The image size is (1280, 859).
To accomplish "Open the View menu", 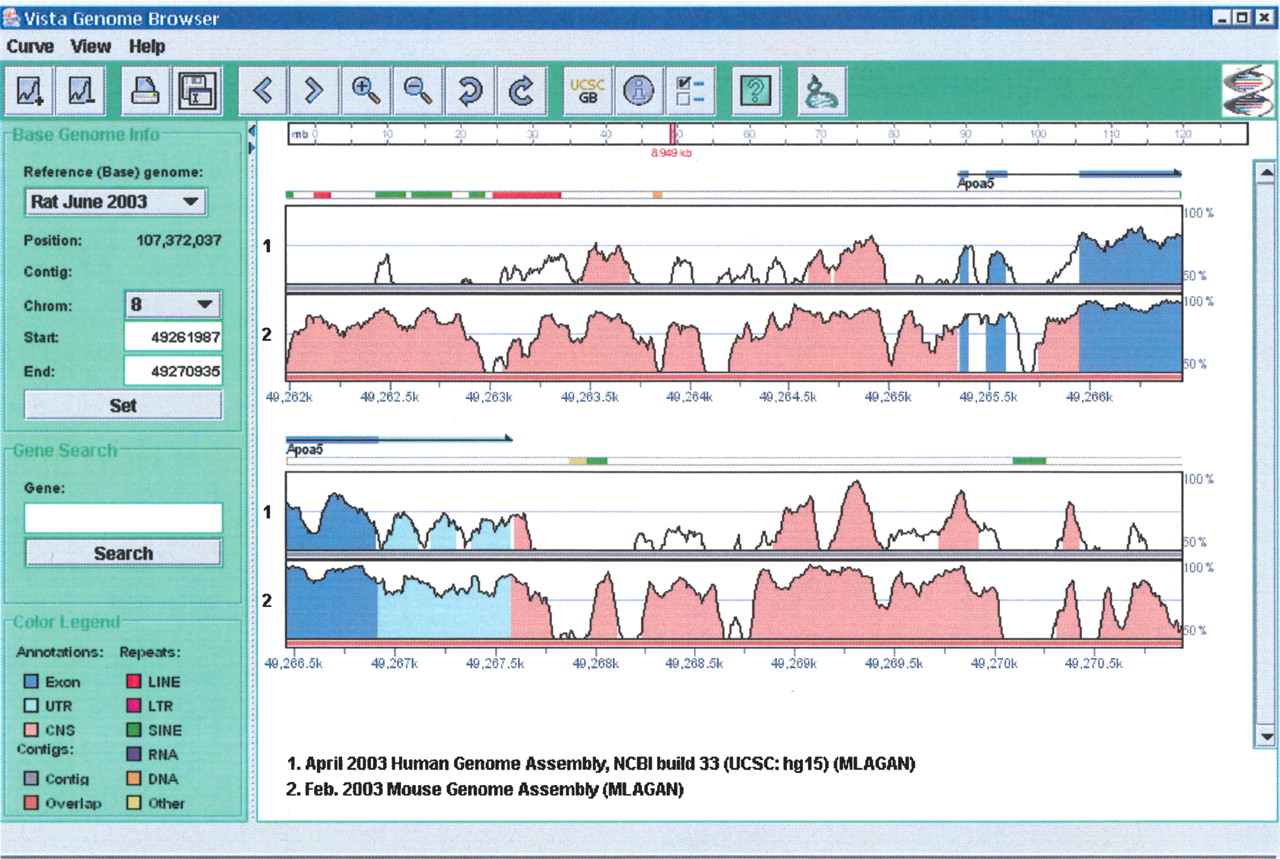I will tap(91, 46).
